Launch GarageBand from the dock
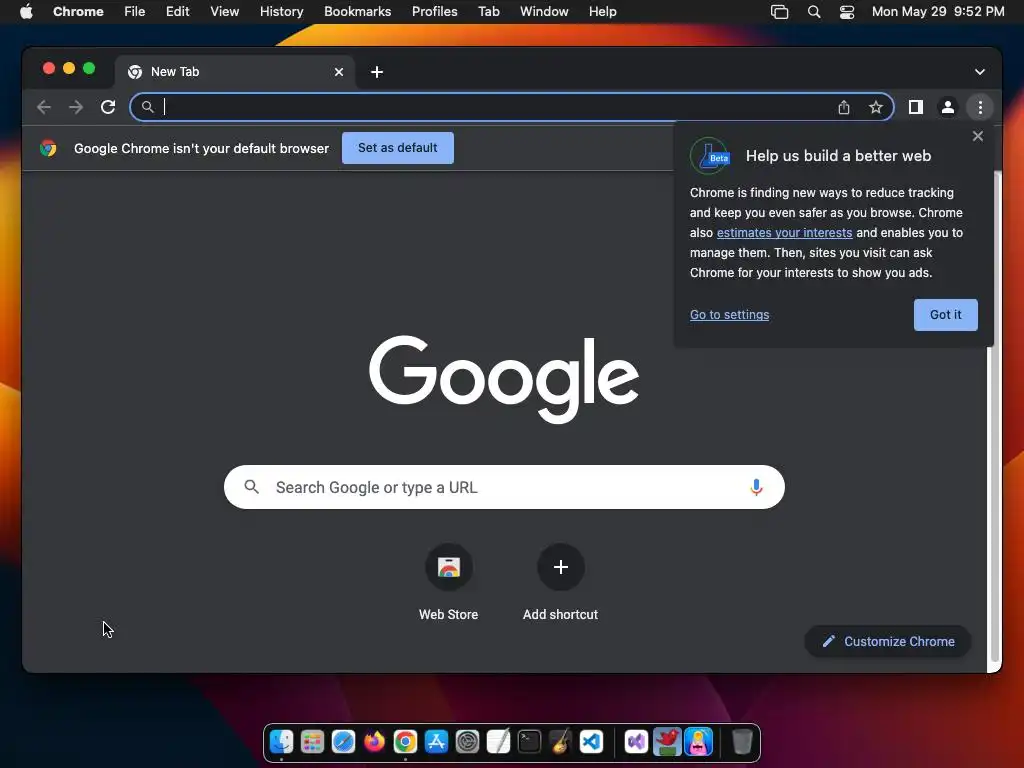 pos(560,742)
